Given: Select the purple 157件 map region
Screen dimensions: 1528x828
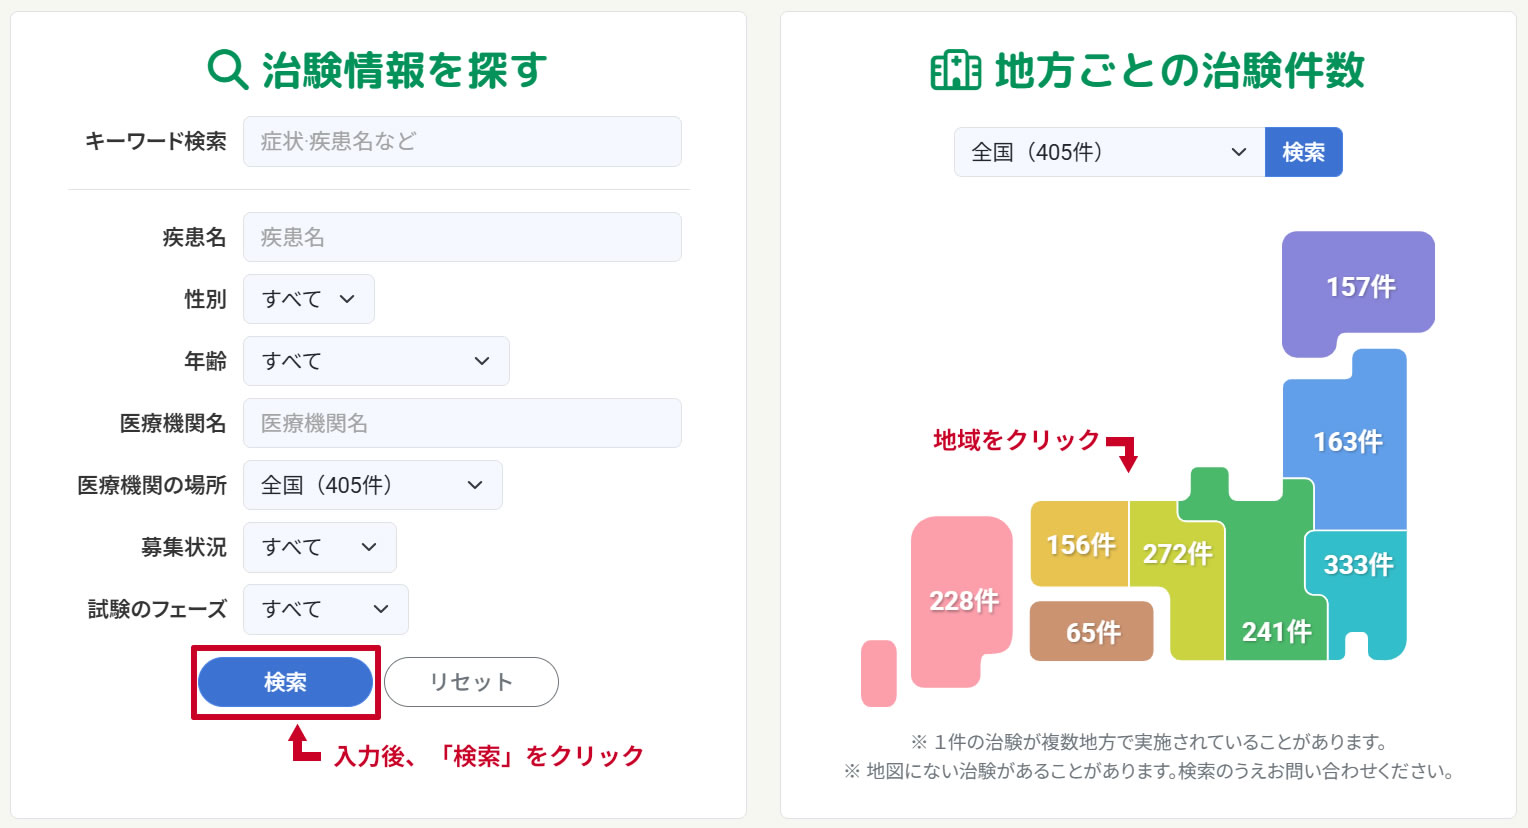Looking at the screenshot, I should (1358, 287).
